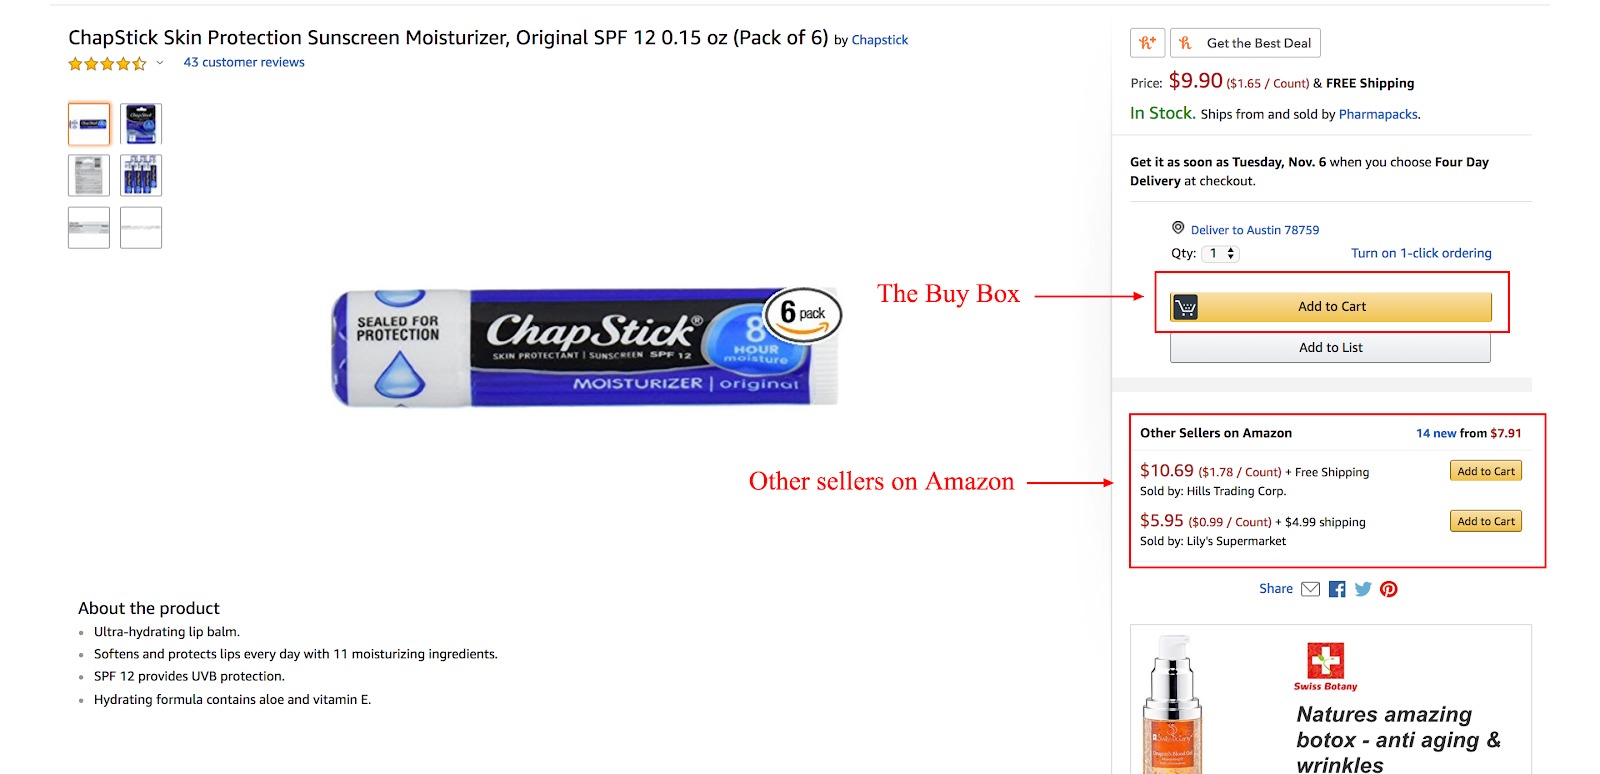Share product via email envelope icon
Screen dimensions: 1600x774
click(1310, 589)
